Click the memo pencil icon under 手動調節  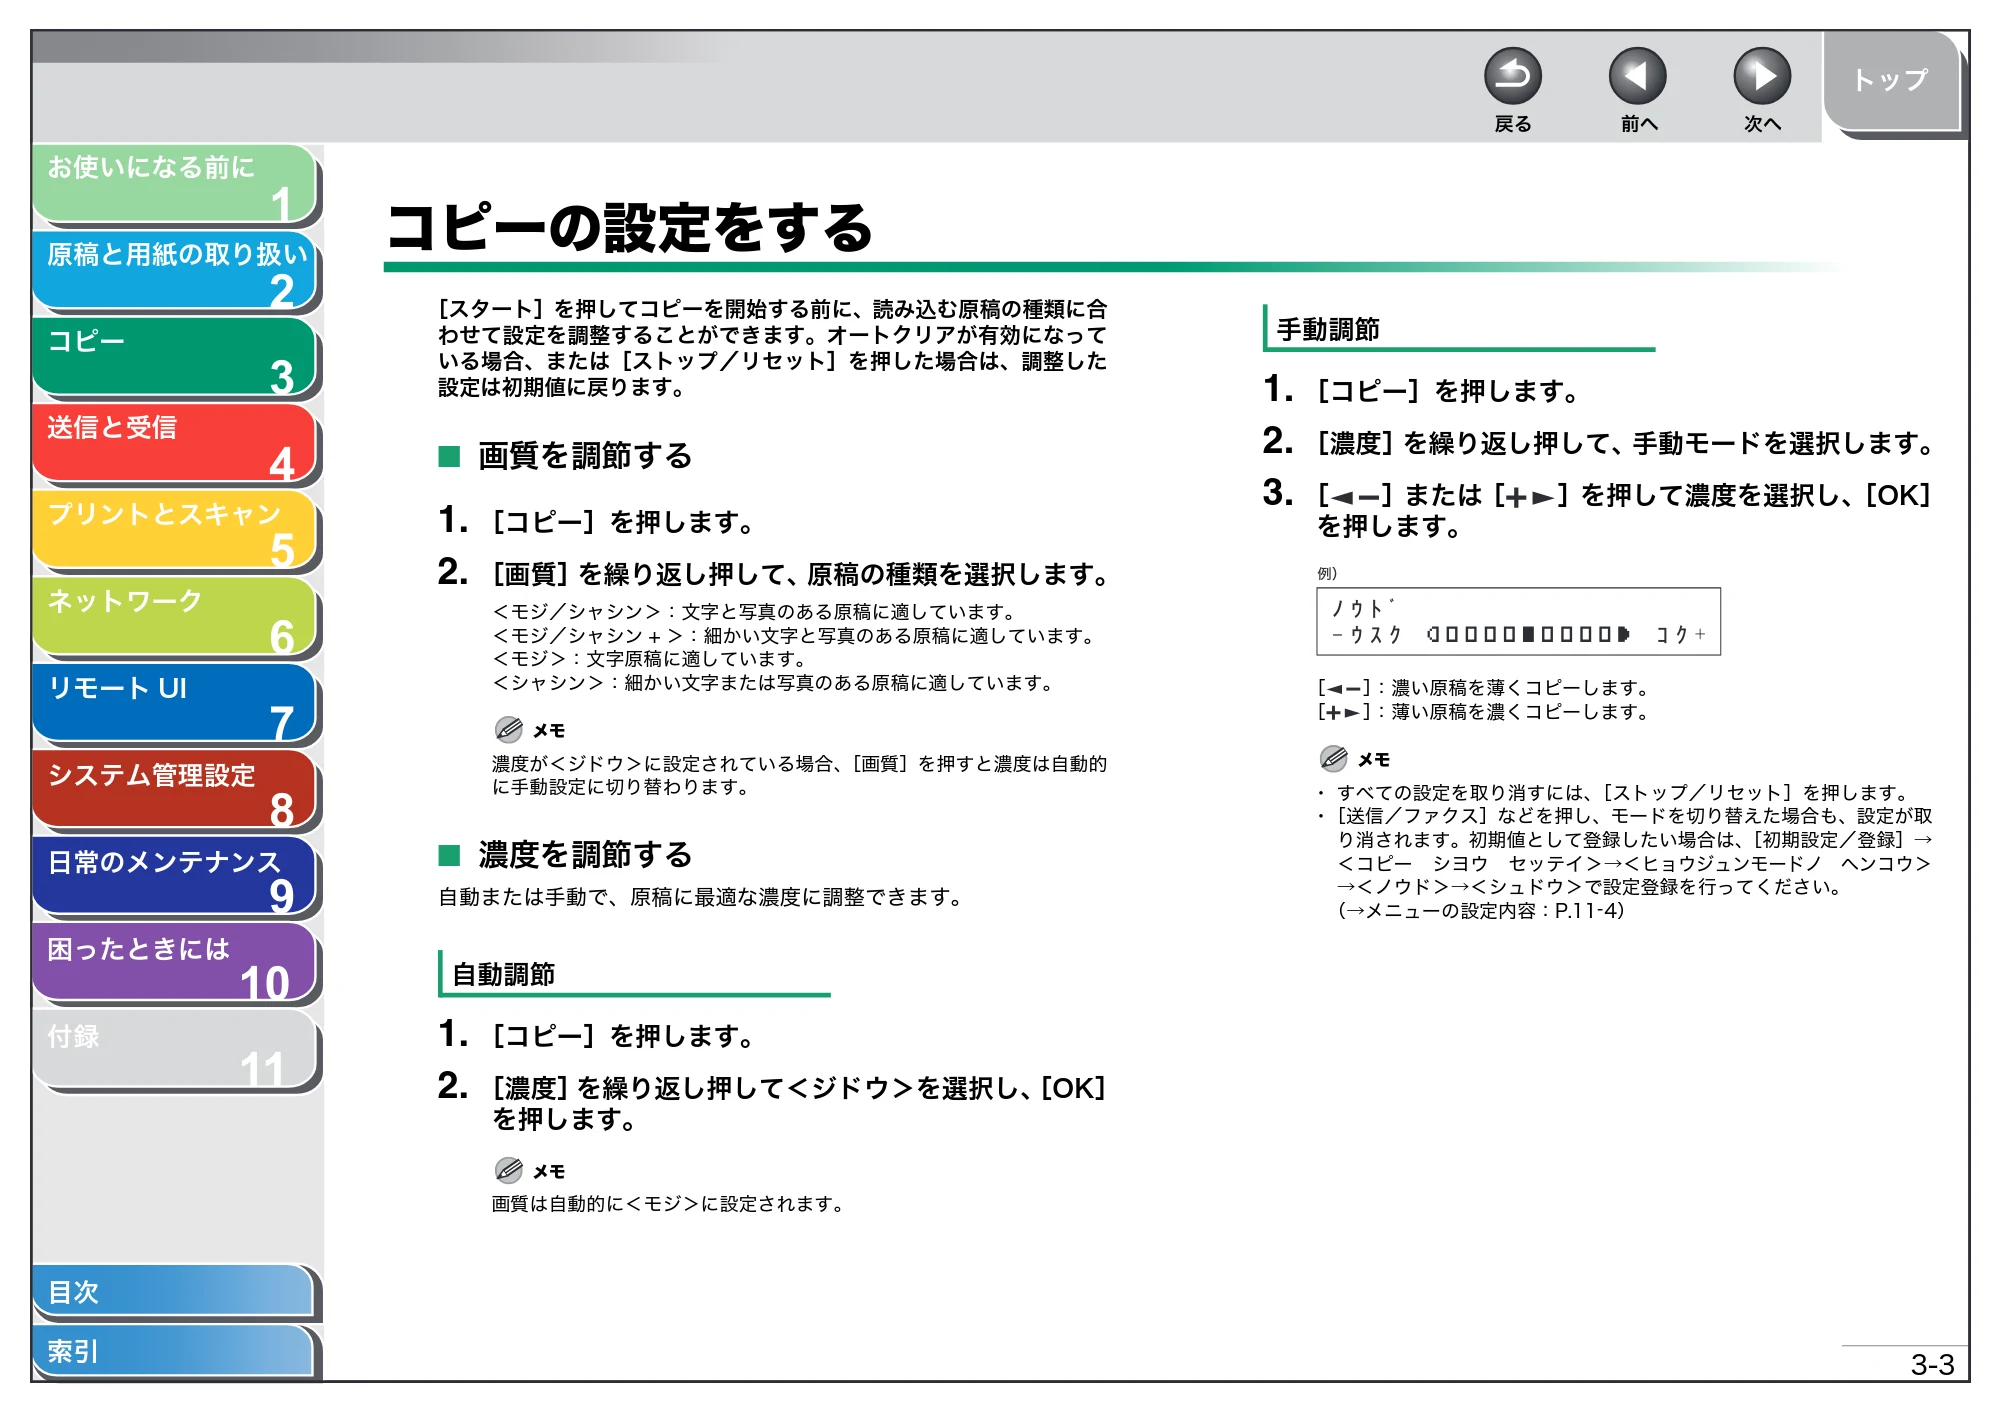pyautogui.click(x=1334, y=759)
